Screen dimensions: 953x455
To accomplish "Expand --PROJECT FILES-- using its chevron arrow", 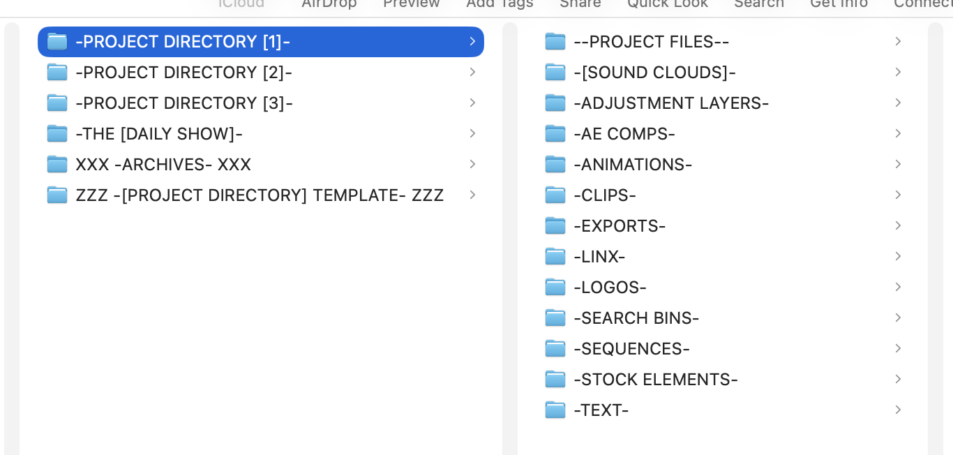I will [898, 41].
